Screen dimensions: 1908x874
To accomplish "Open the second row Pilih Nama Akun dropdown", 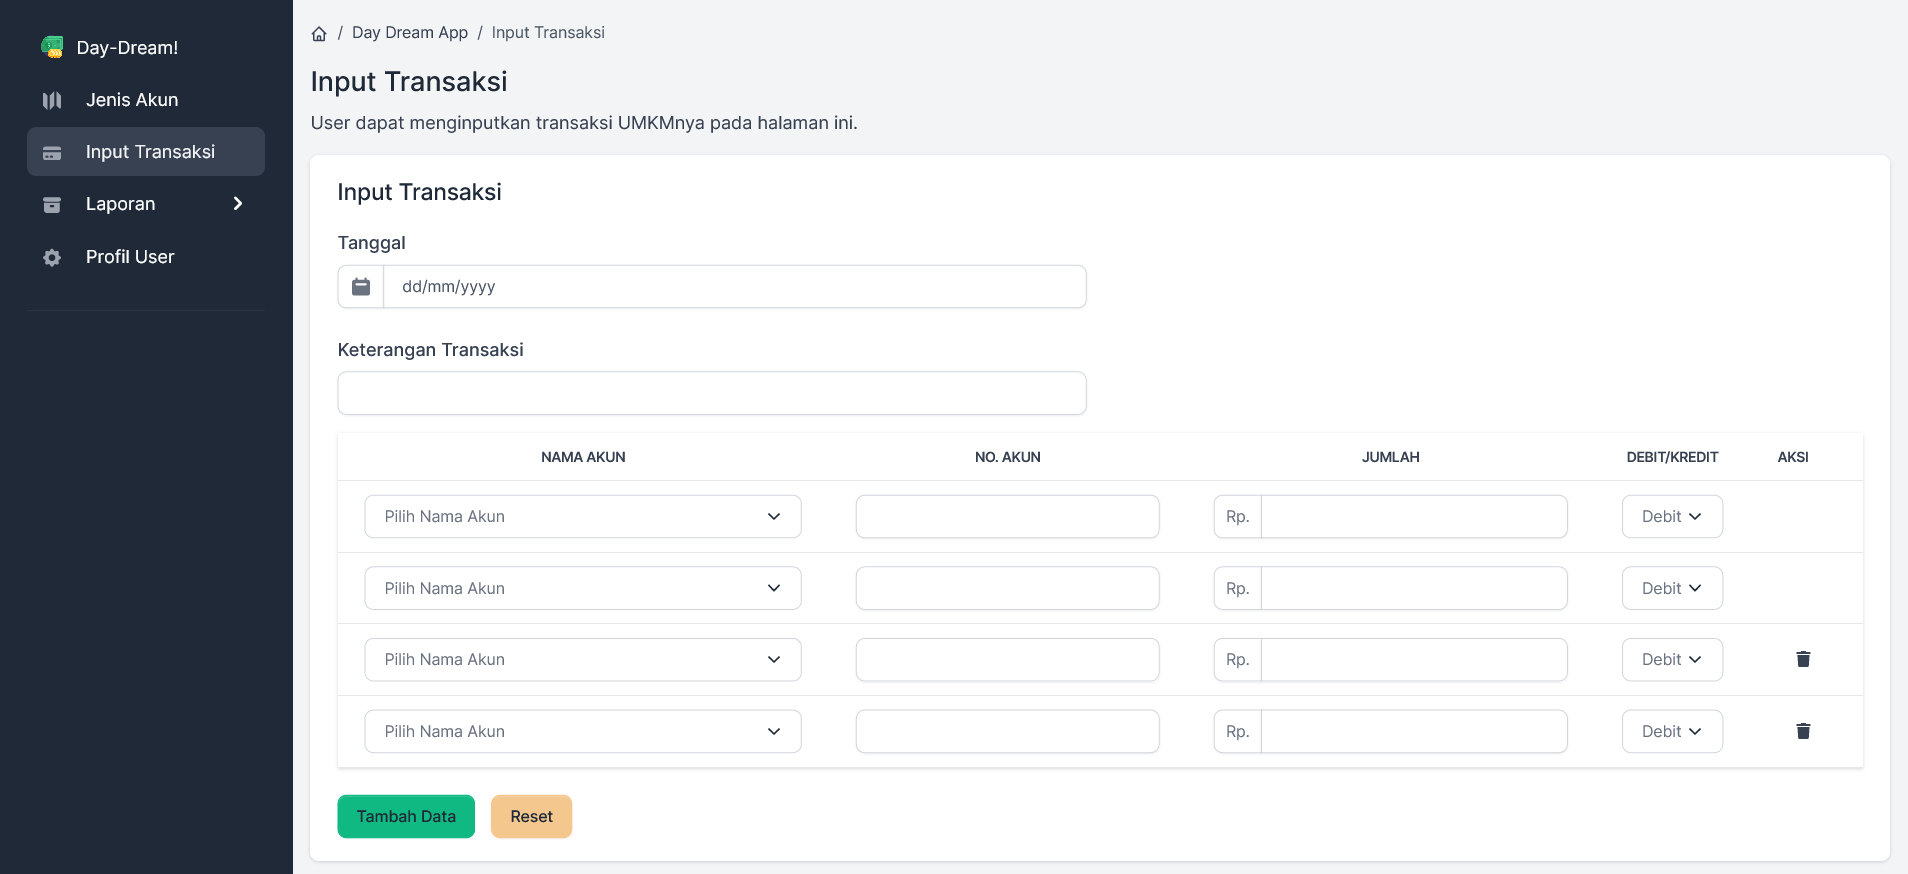I will 583,588.
